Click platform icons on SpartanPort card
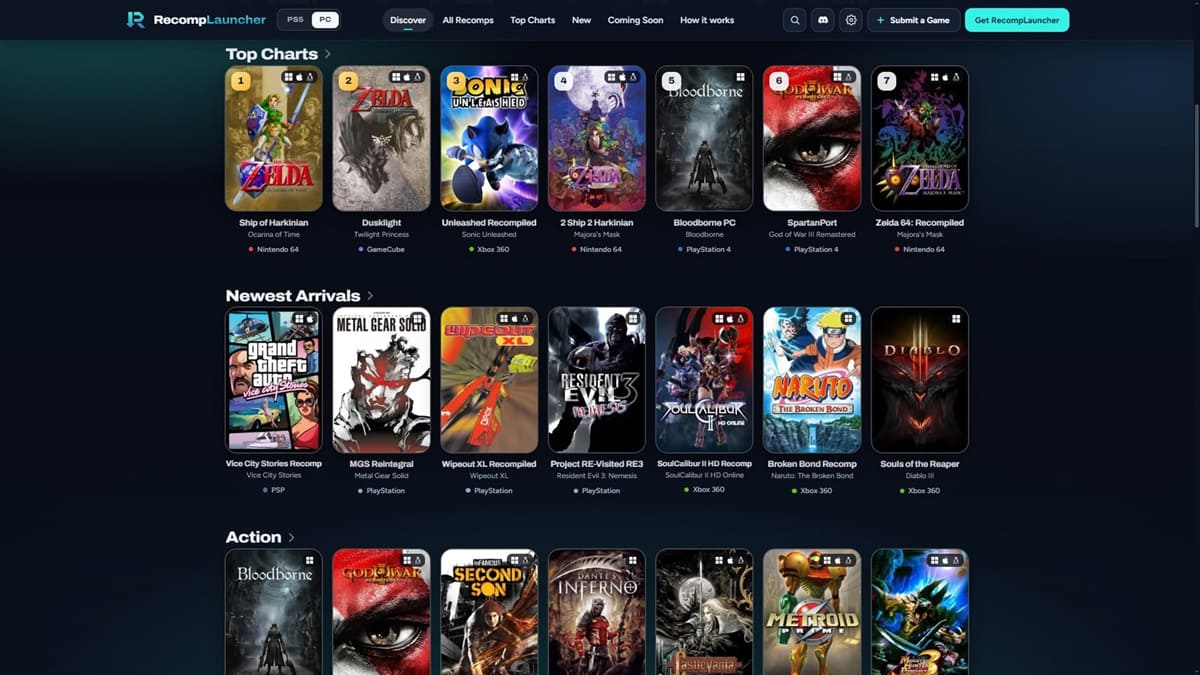The width and height of the screenshot is (1200, 675). pyautogui.click(x=842, y=77)
